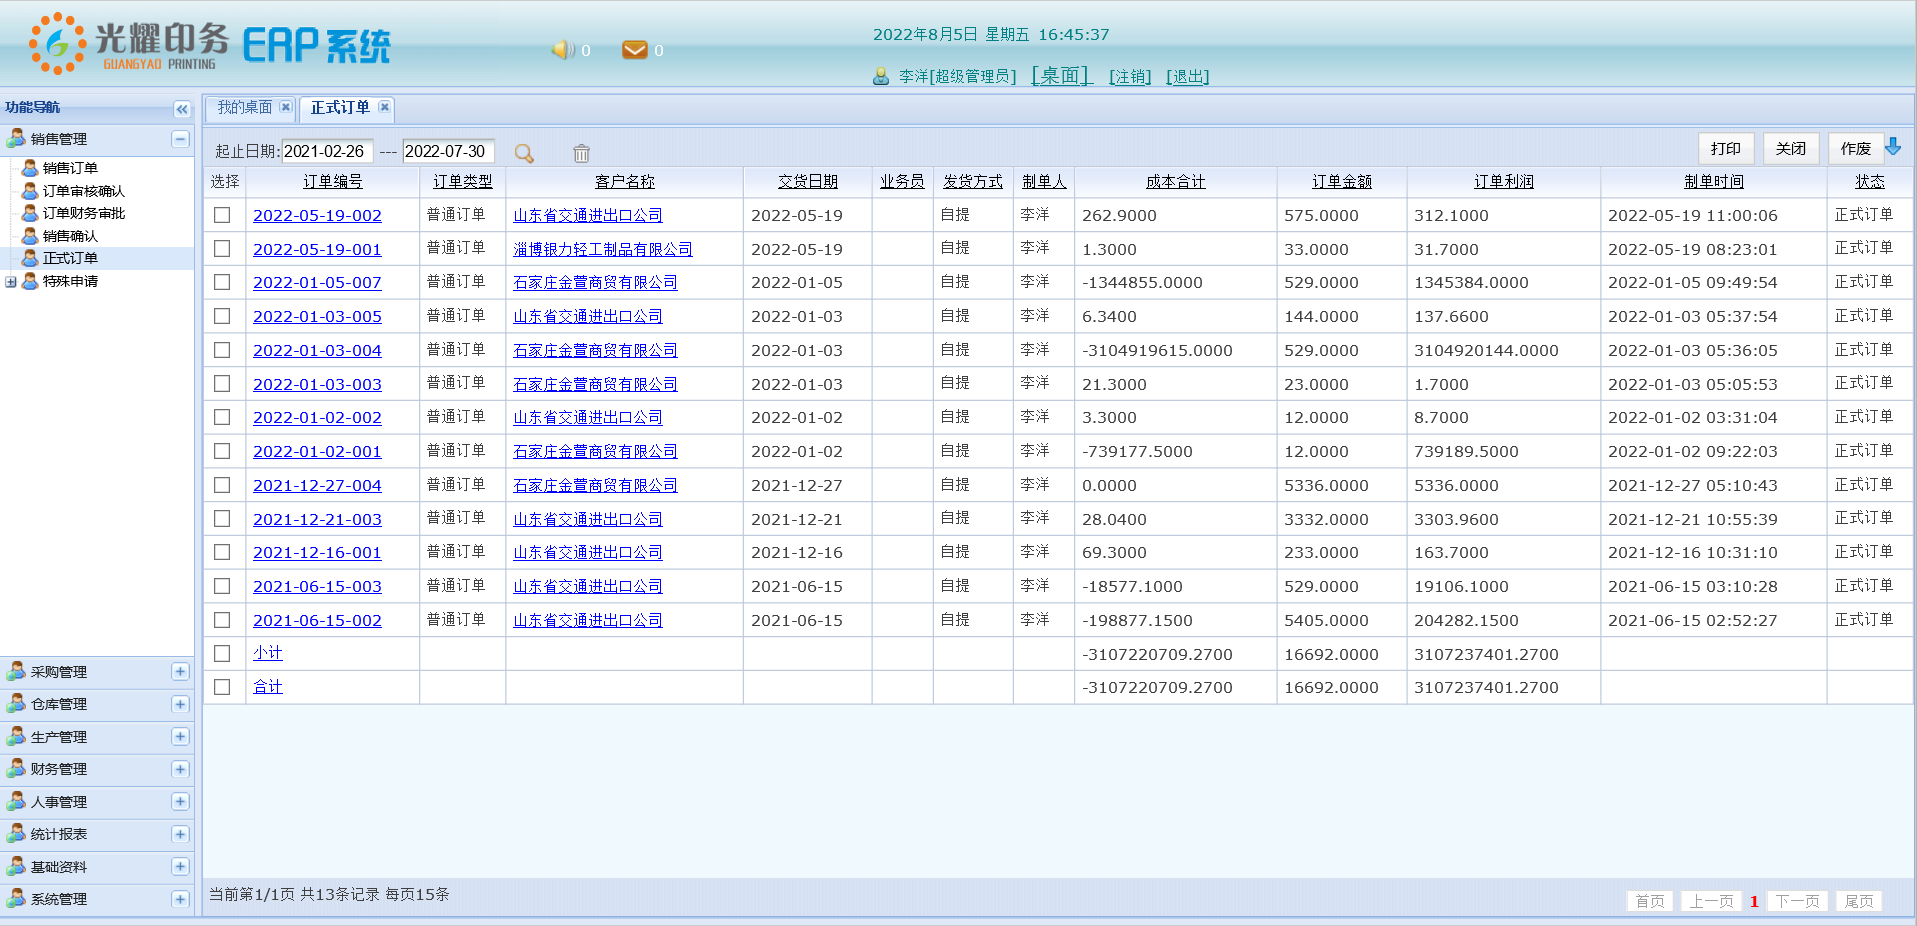Select 正式订单 in the sidebar tree
This screenshot has width=1917, height=926.
70,258
